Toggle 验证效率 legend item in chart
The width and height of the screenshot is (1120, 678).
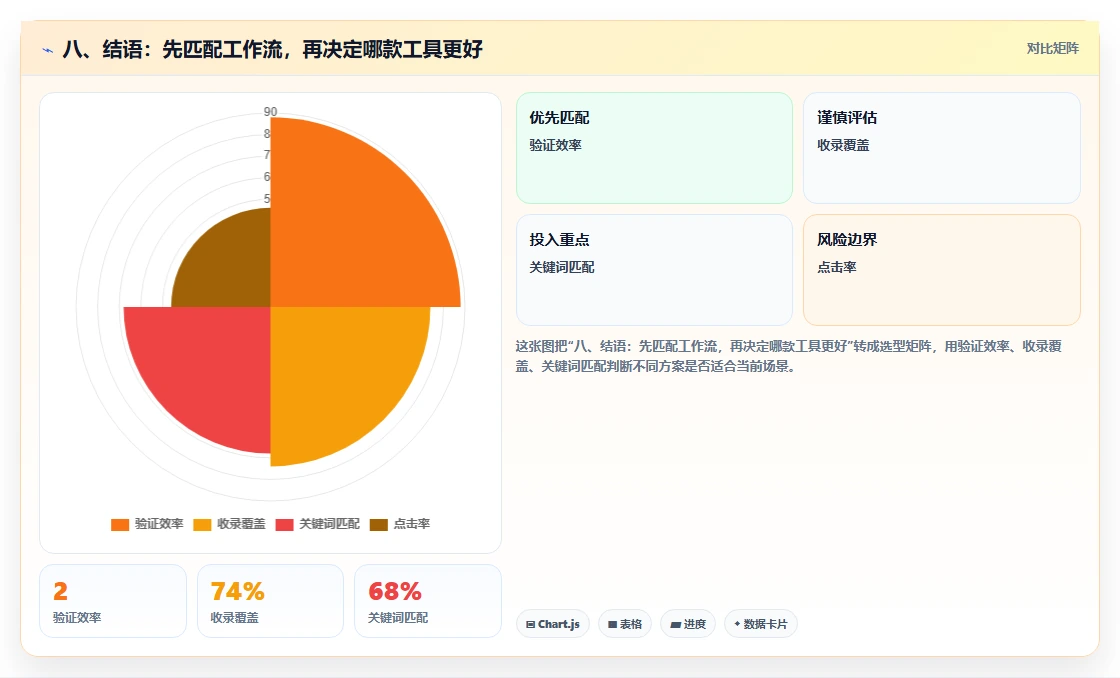pyautogui.click(x=147, y=524)
